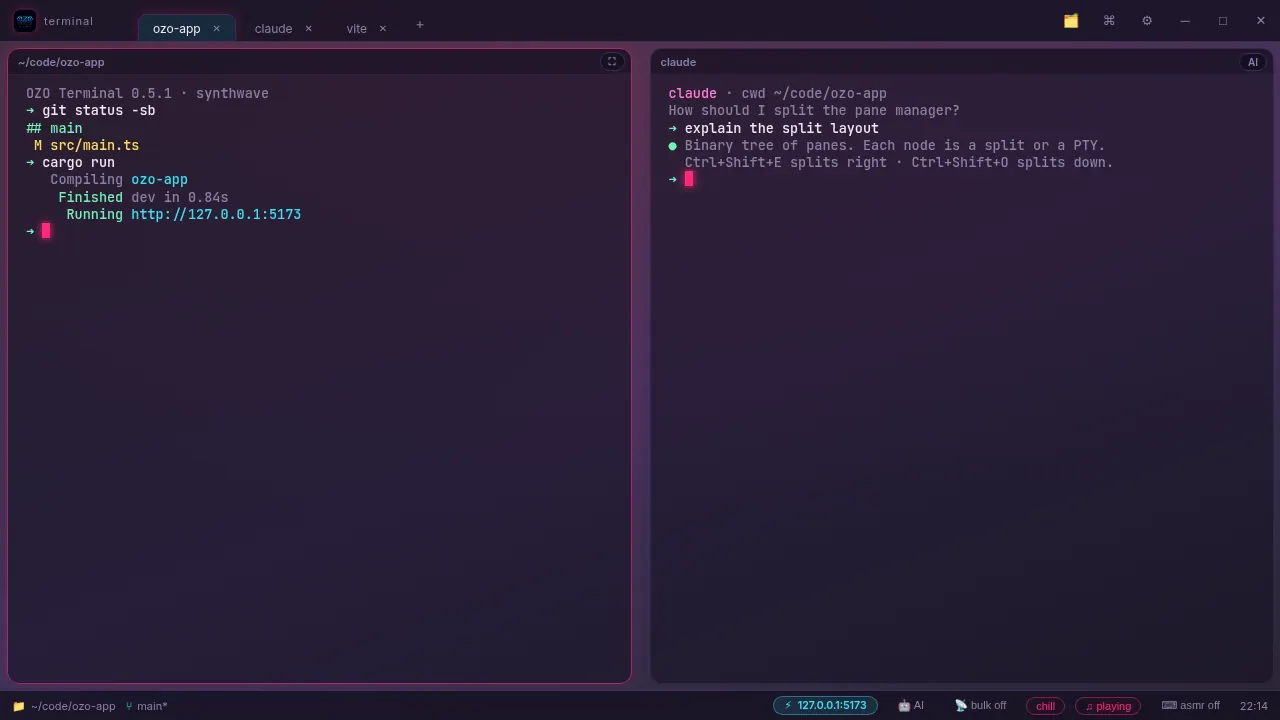This screenshot has height=720, width=1280.
Task: Open the command palette icon
Action: pos(1109,21)
